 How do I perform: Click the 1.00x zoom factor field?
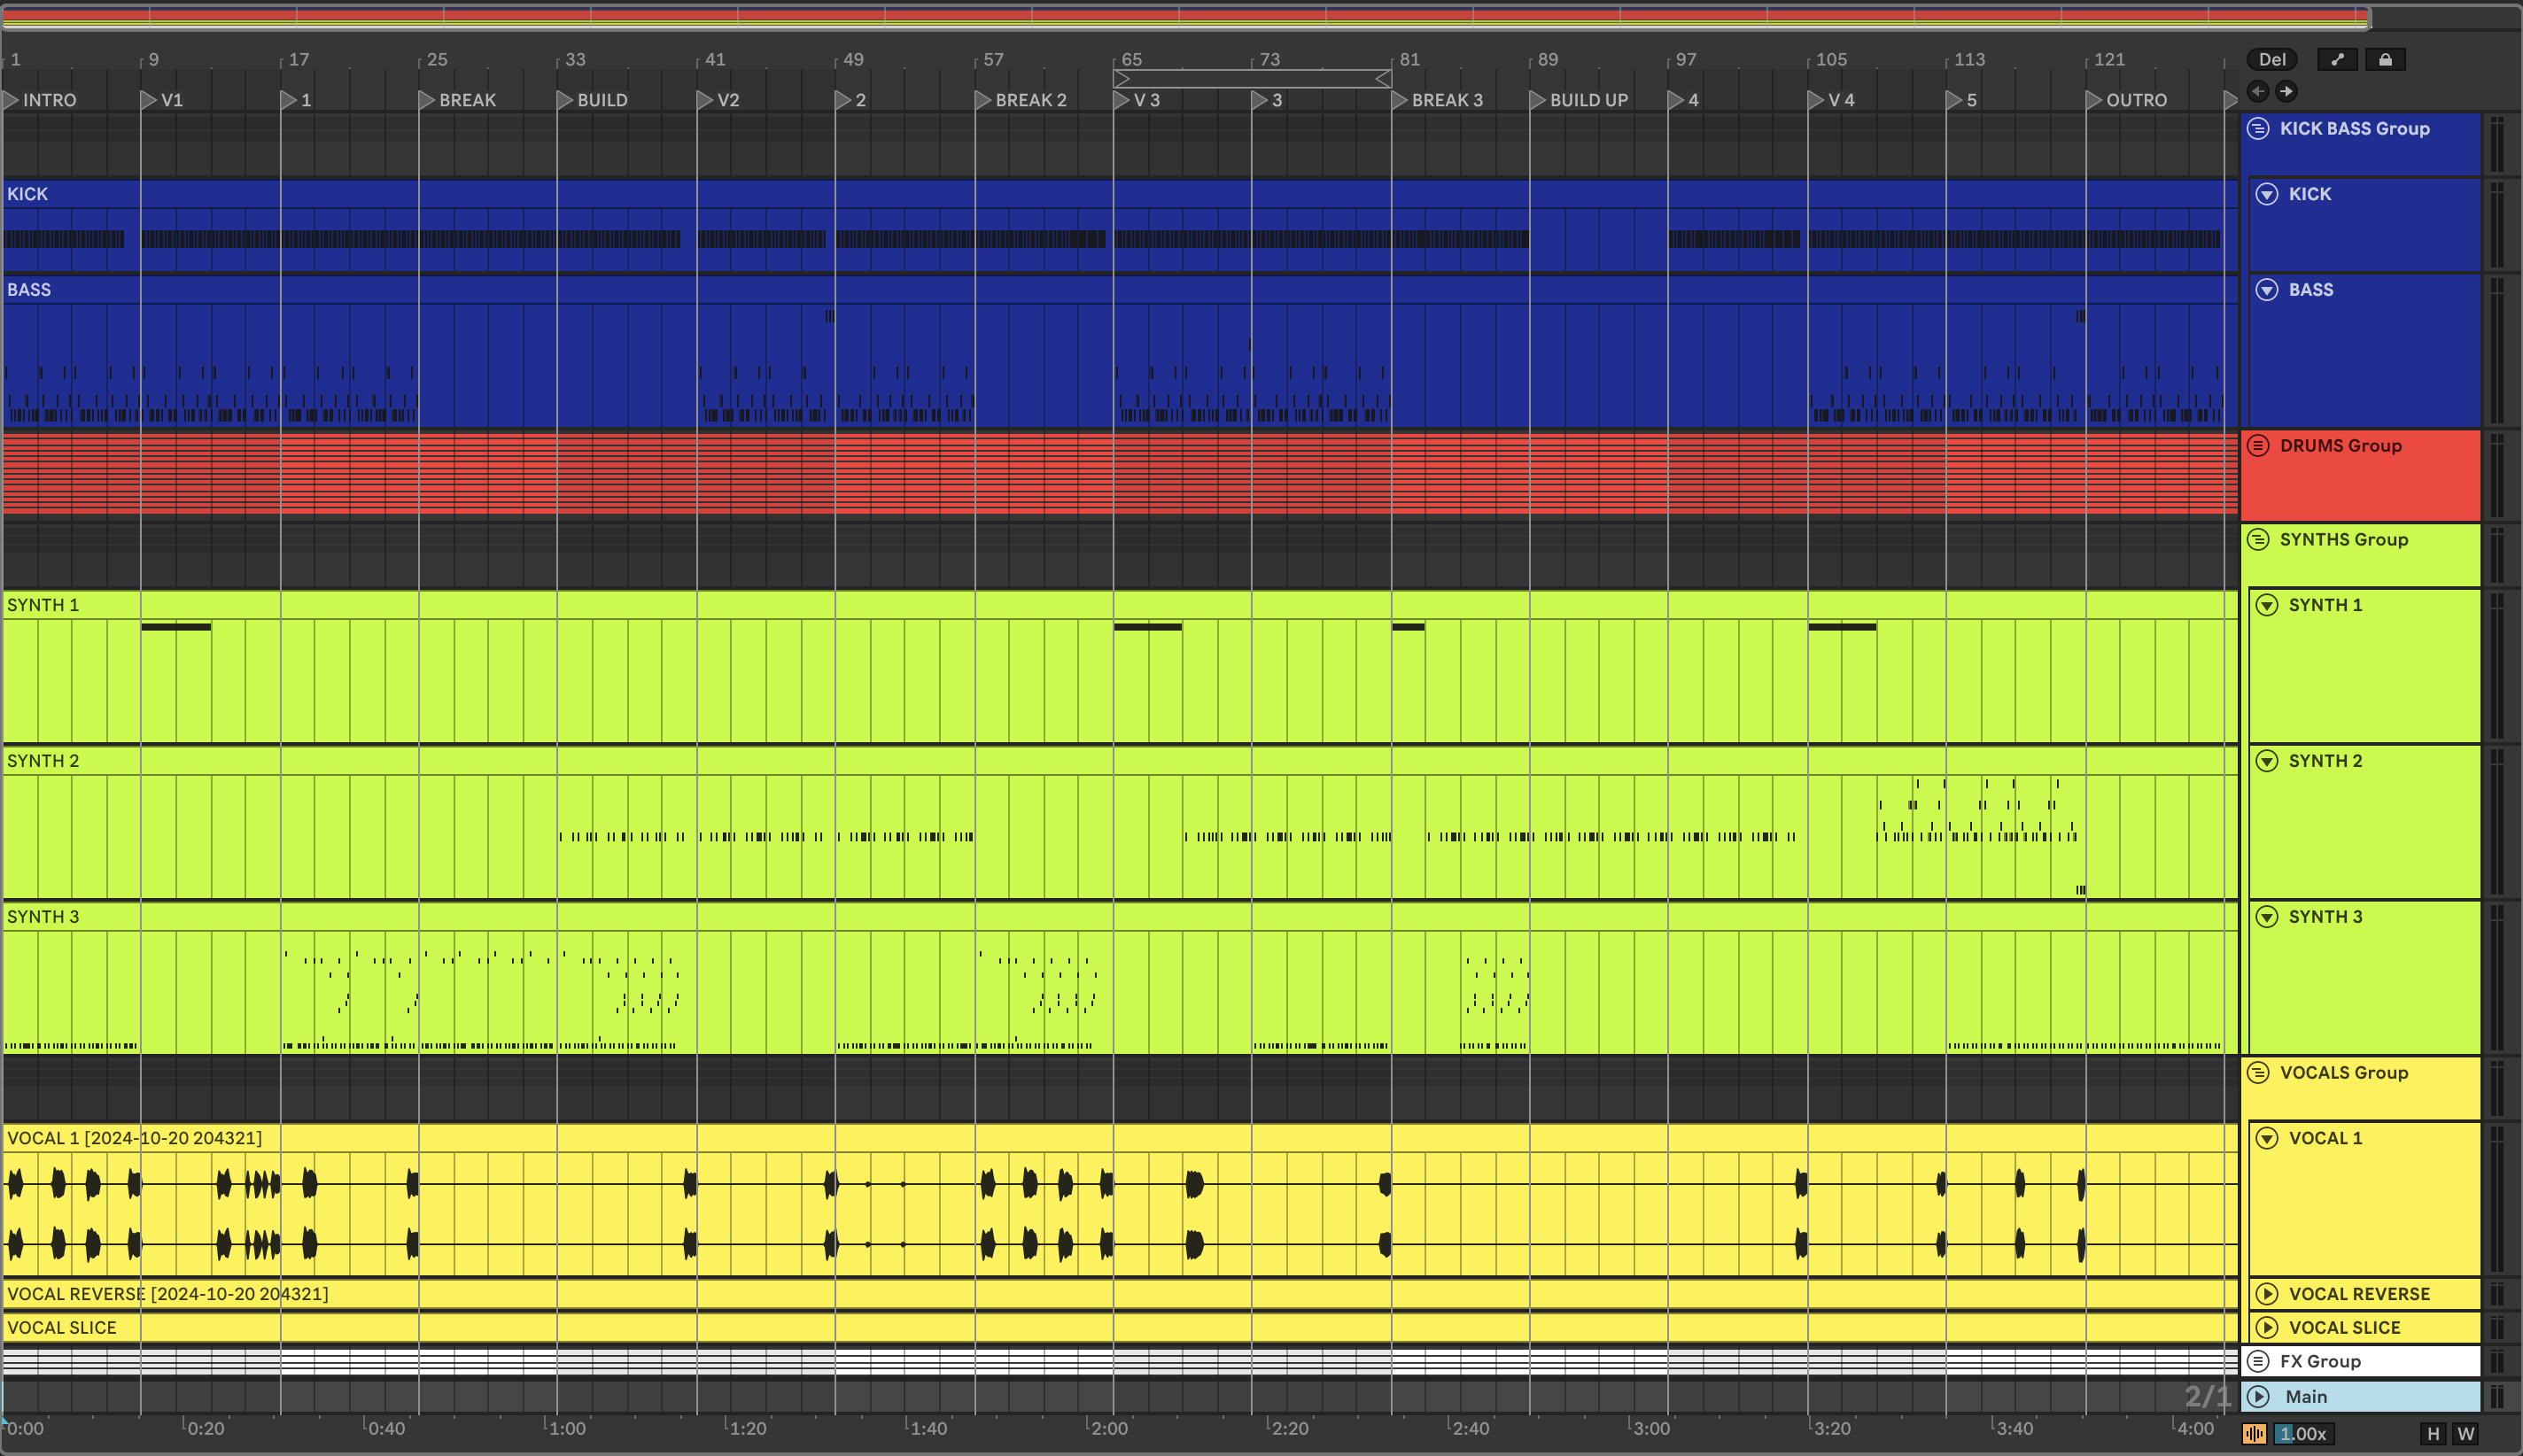(2304, 1433)
